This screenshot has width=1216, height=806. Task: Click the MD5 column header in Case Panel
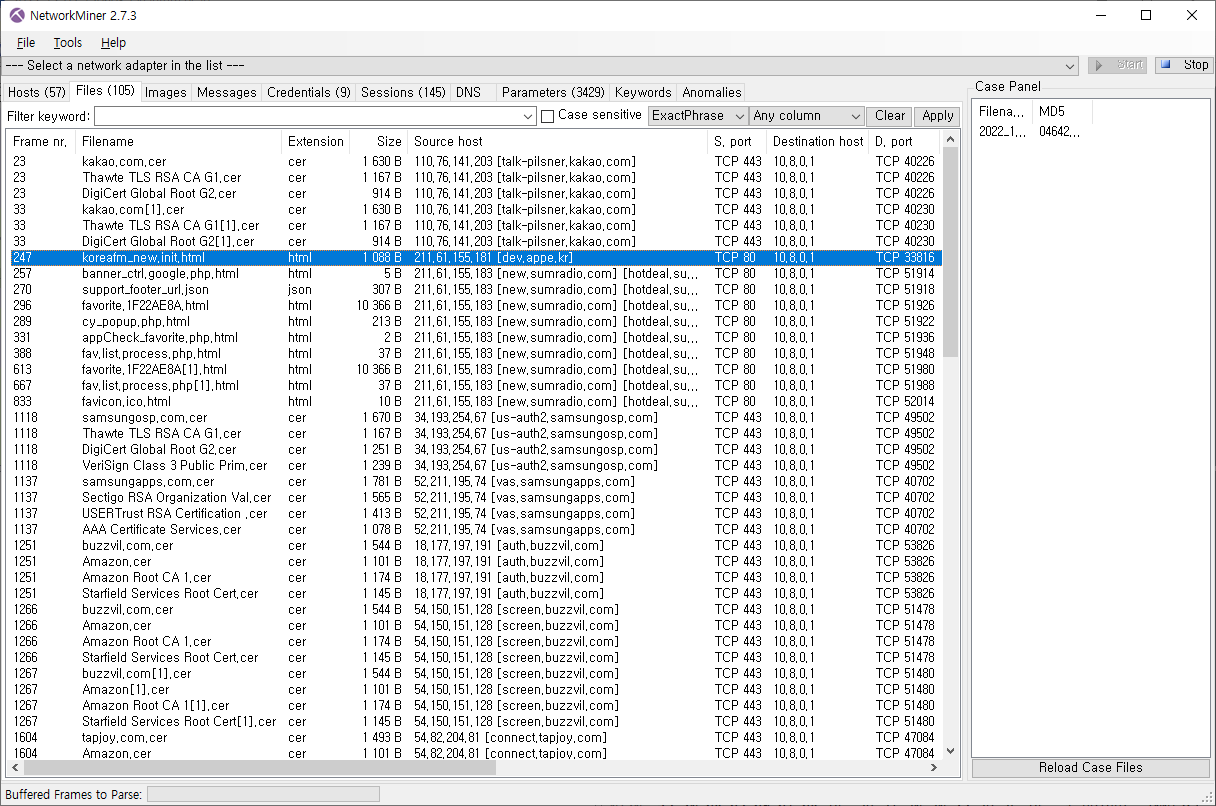click(x=1062, y=111)
